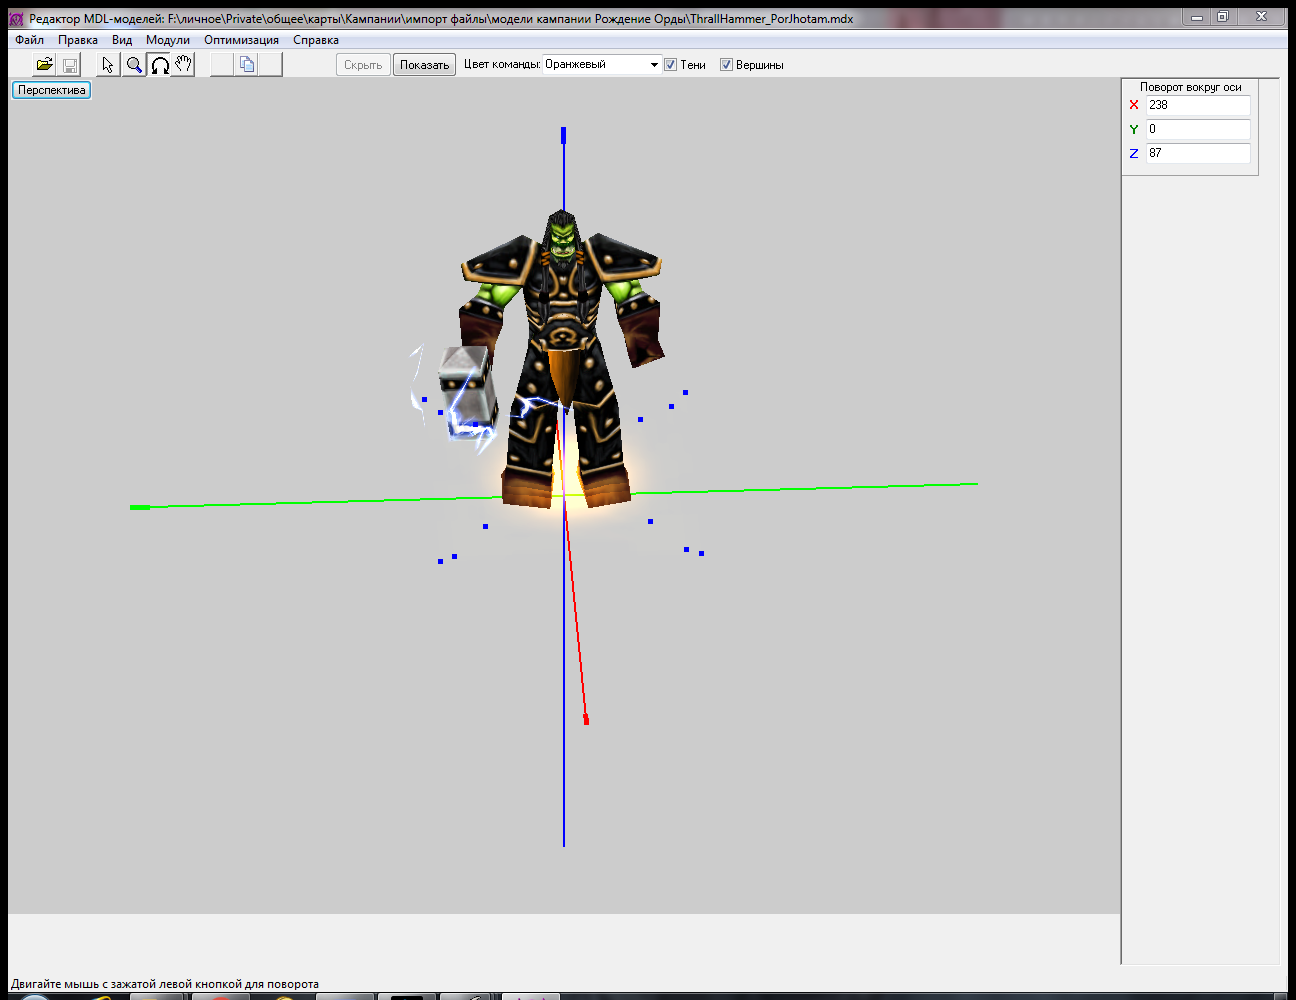Screen dimensions: 1296x1000
Task: Click the Поворот вокруг оси label
Action: (1190, 87)
